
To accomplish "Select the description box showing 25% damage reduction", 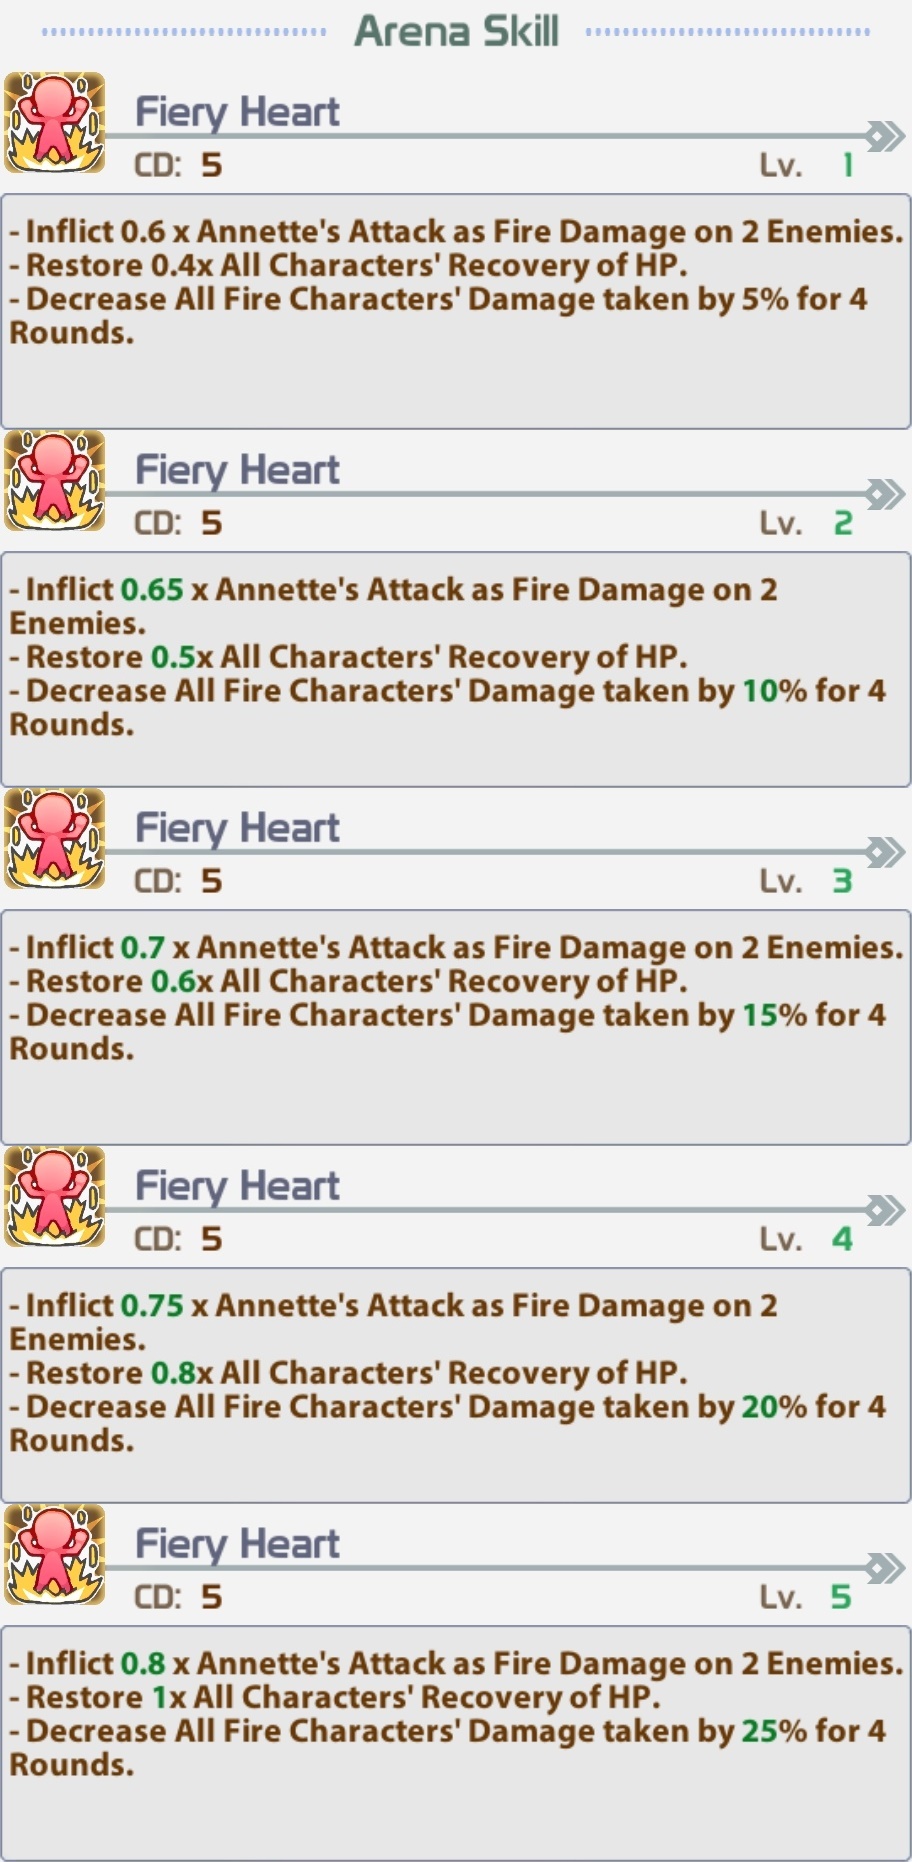I will pyautogui.click(x=456, y=1744).
